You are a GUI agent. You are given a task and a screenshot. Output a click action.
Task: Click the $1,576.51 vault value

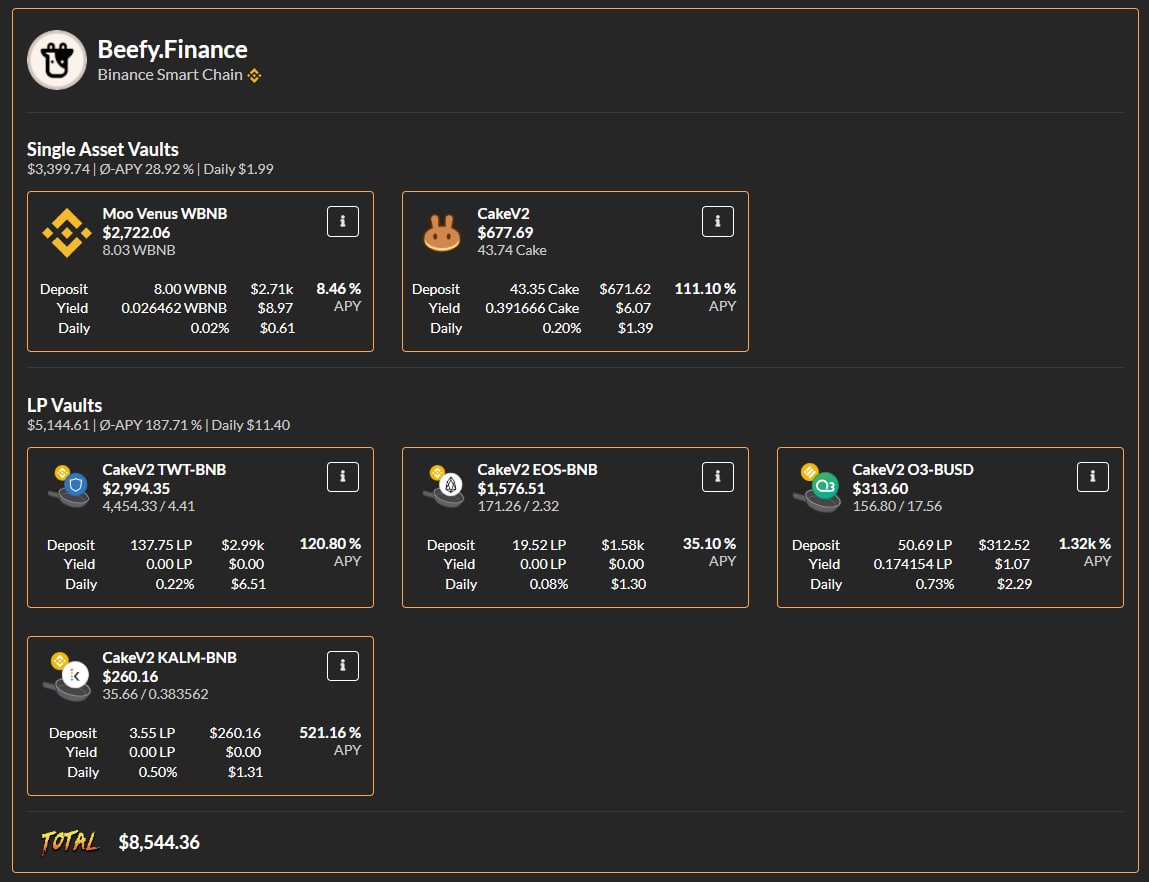click(511, 489)
